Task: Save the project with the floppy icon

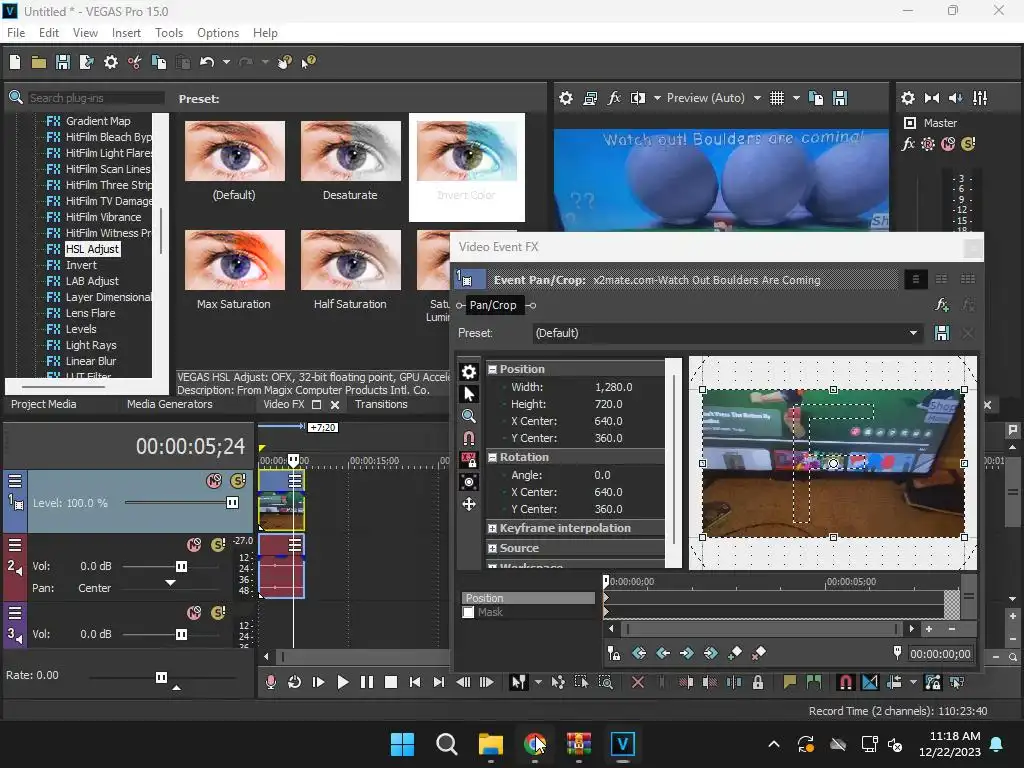Action: 63,62
